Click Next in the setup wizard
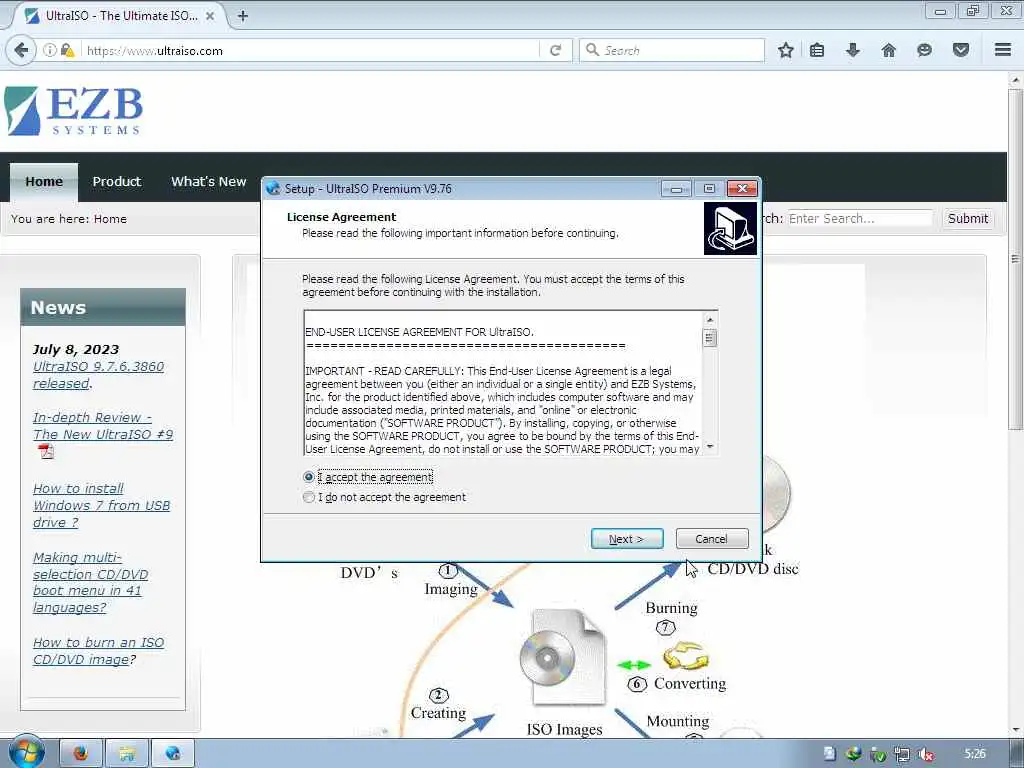 coord(627,539)
